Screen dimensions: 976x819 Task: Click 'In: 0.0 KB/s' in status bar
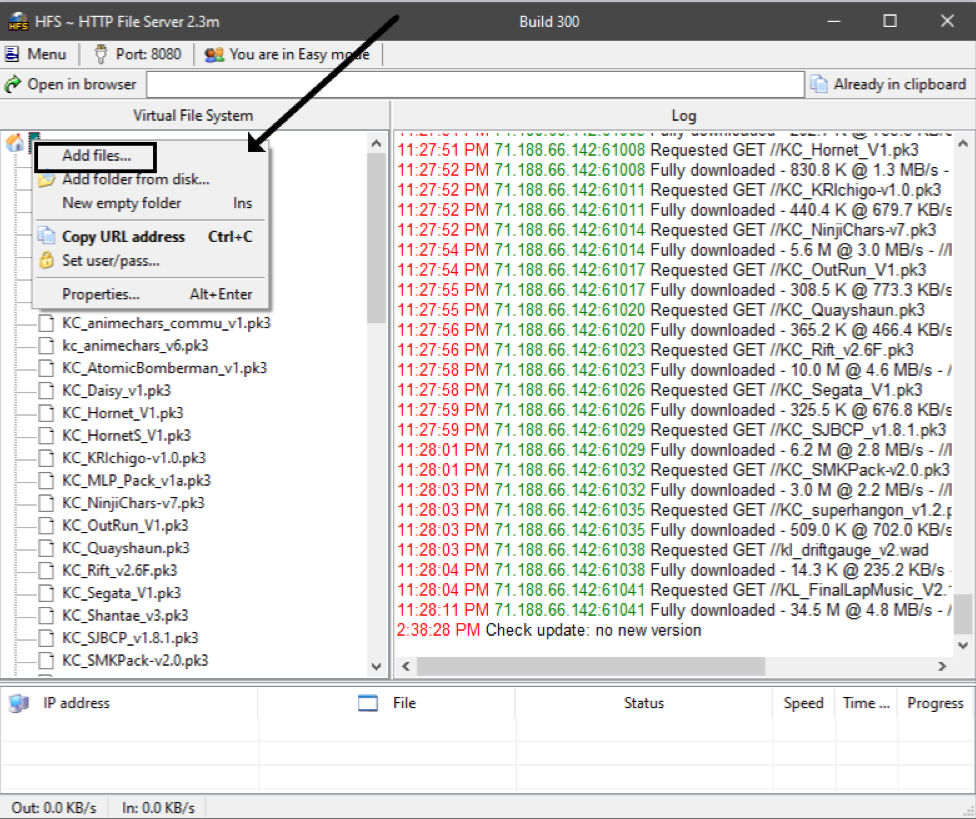(158, 808)
